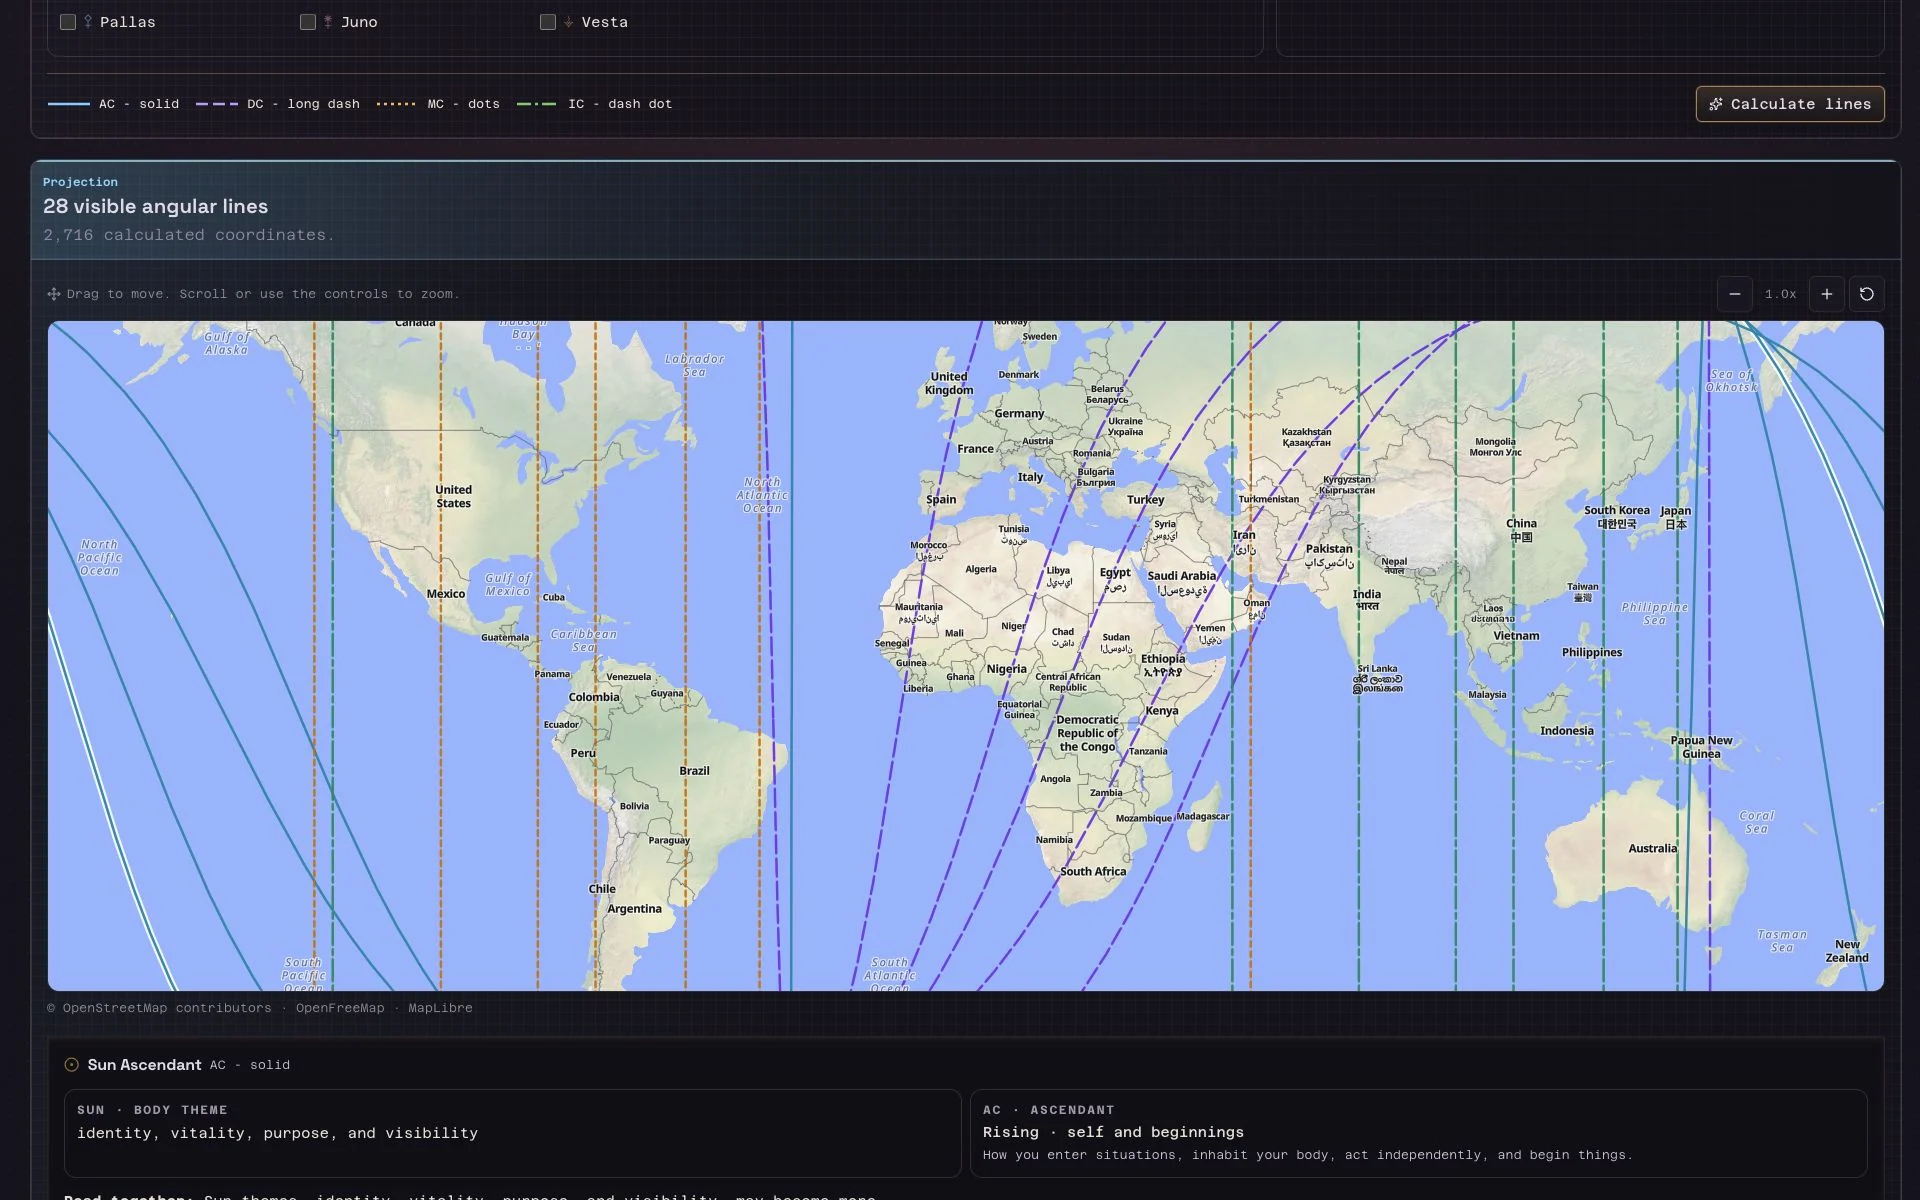Click the '2,716 calculated coordinates.' text
This screenshot has width=1920, height=1200.
click(x=189, y=235)
